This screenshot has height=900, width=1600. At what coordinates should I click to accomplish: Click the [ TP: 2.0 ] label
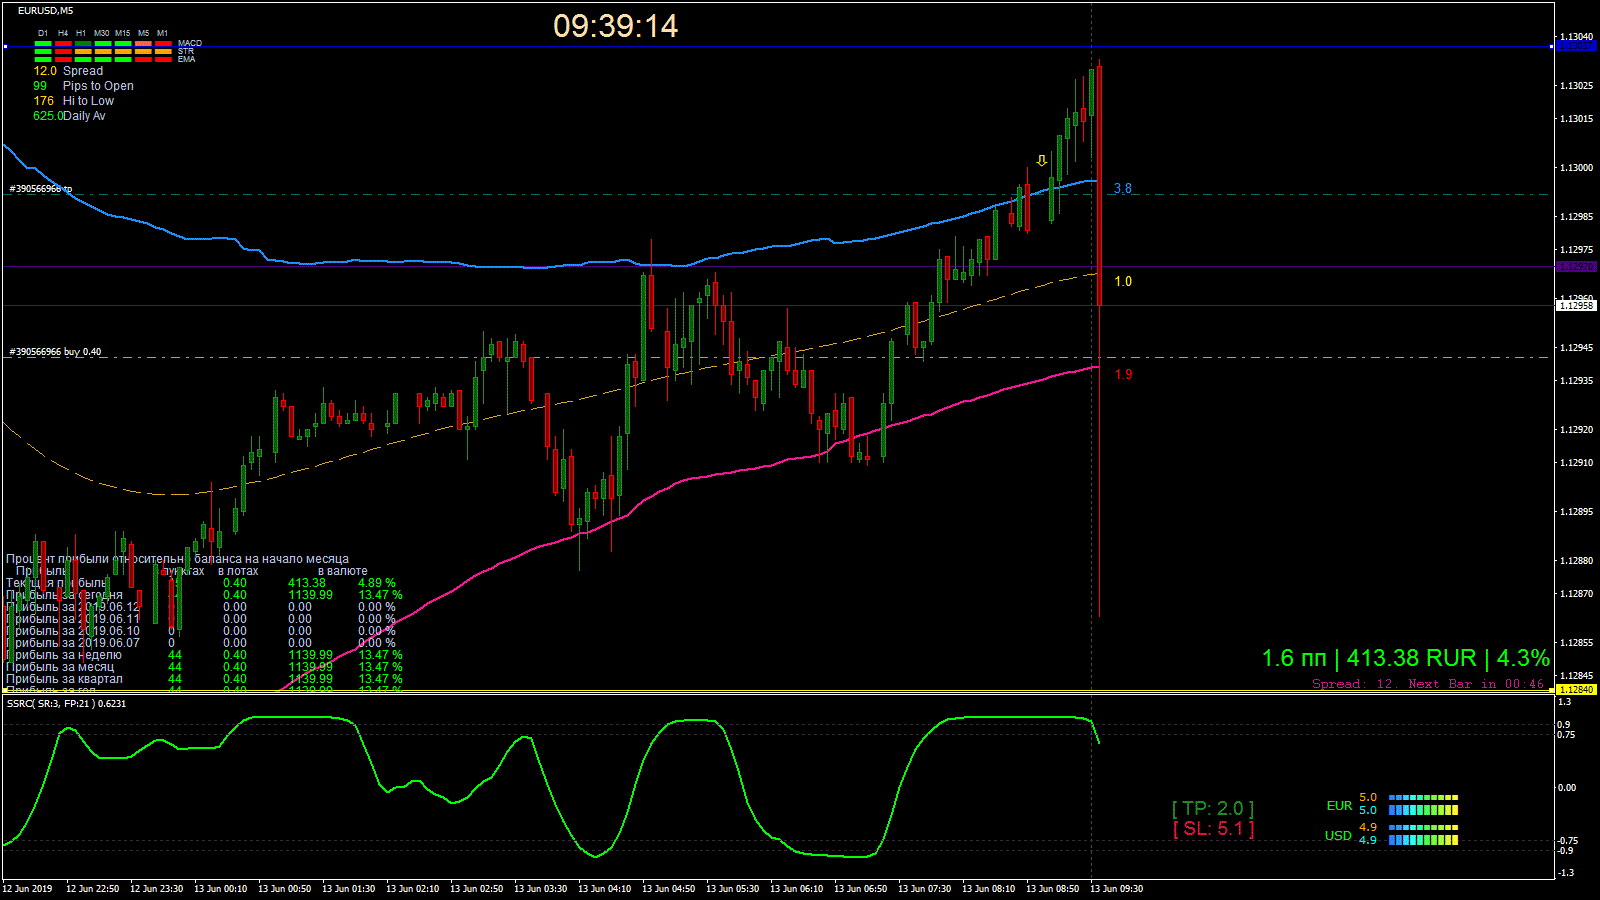(x=1213, y=808)
